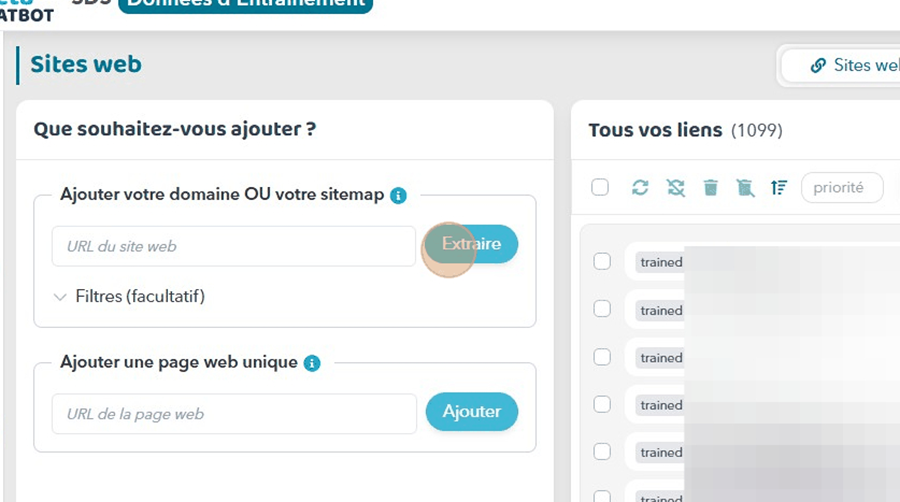Click the crossed-out sync icon
900x502 pixels.
pyautogui.click(x=676, y=187)
